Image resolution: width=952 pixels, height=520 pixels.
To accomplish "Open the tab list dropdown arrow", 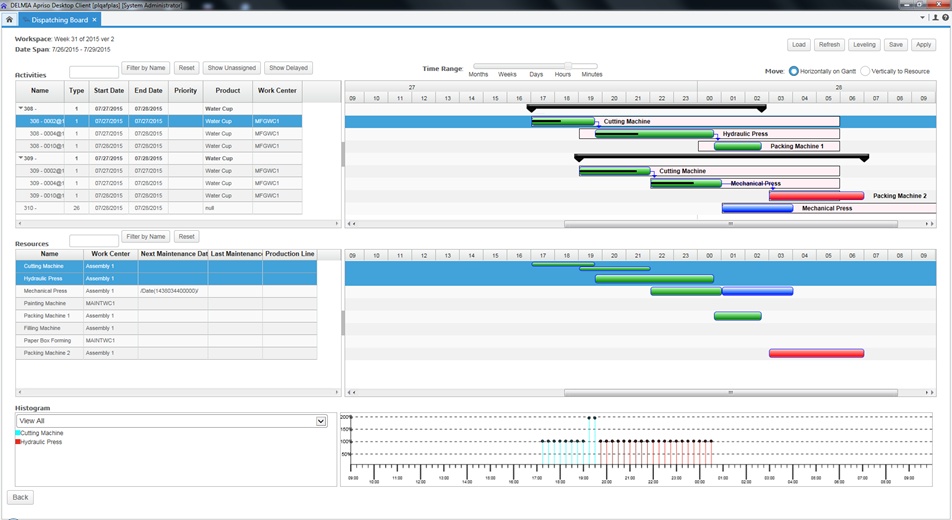I will click(x=922, y=18).
